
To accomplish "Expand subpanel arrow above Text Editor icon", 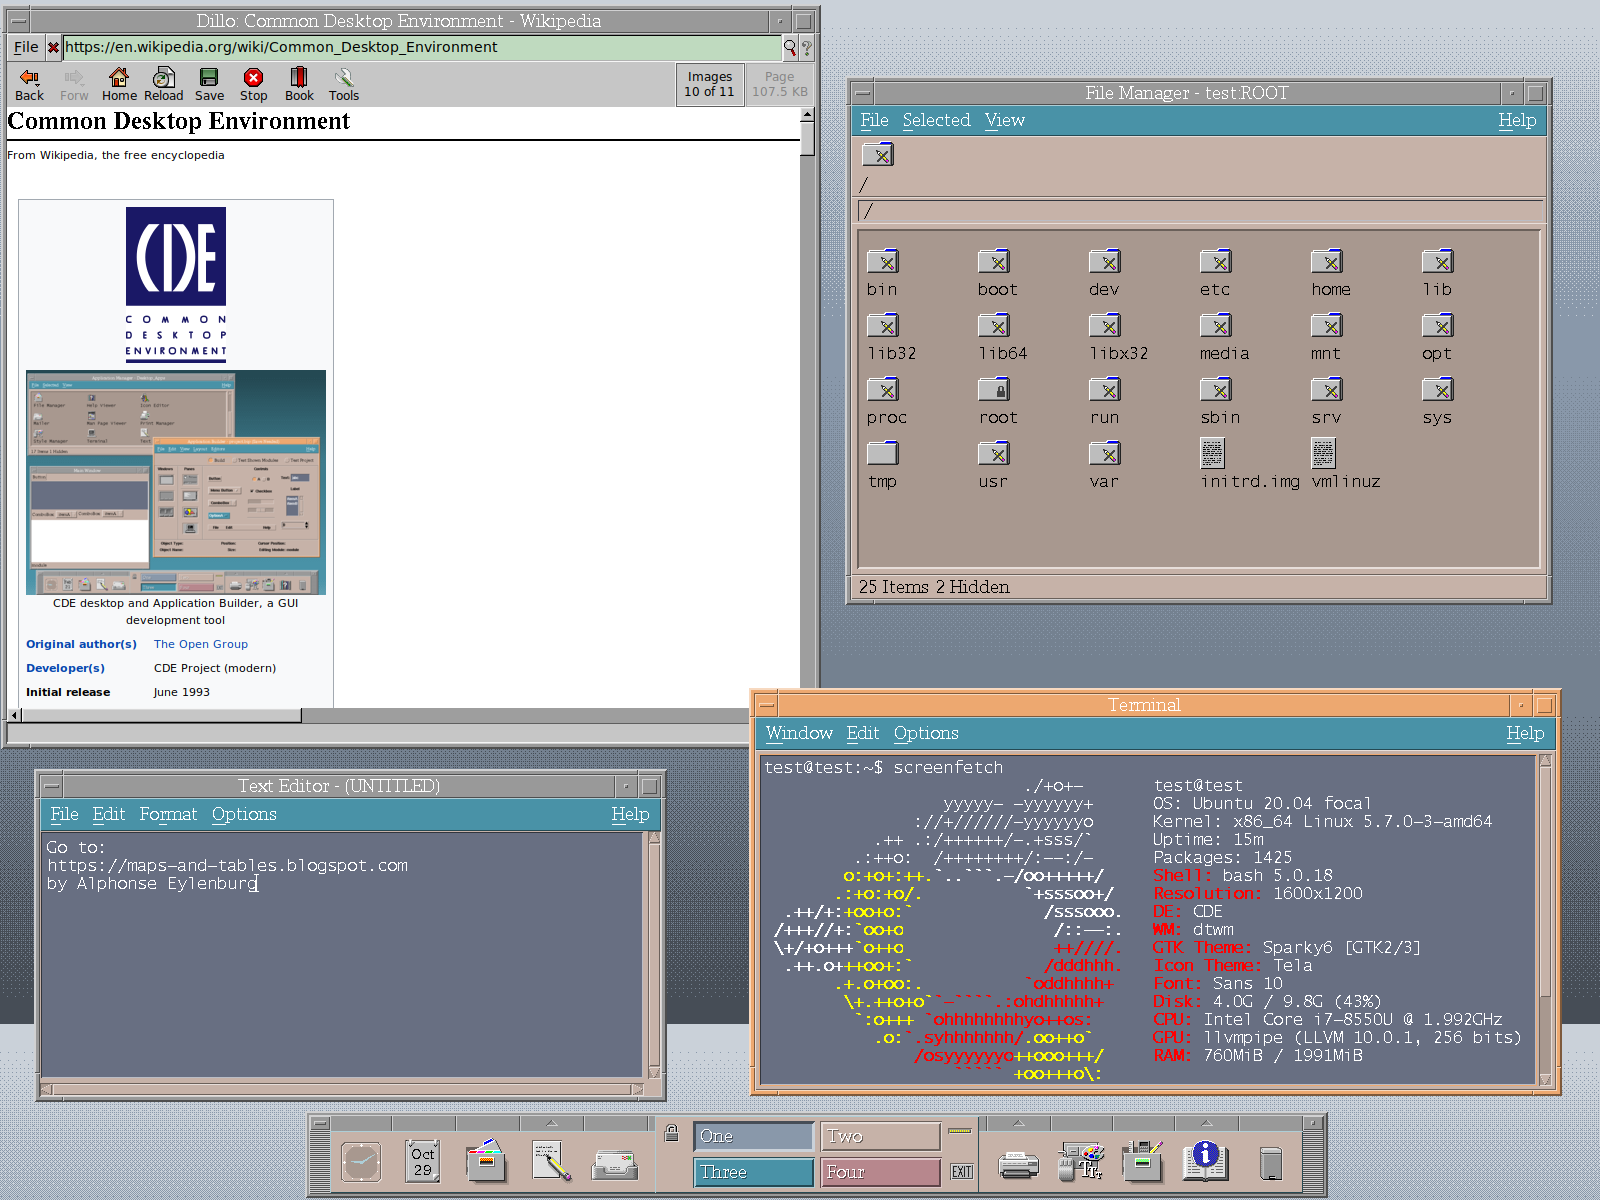I will pyautogui.click(x=551, y=1123).
